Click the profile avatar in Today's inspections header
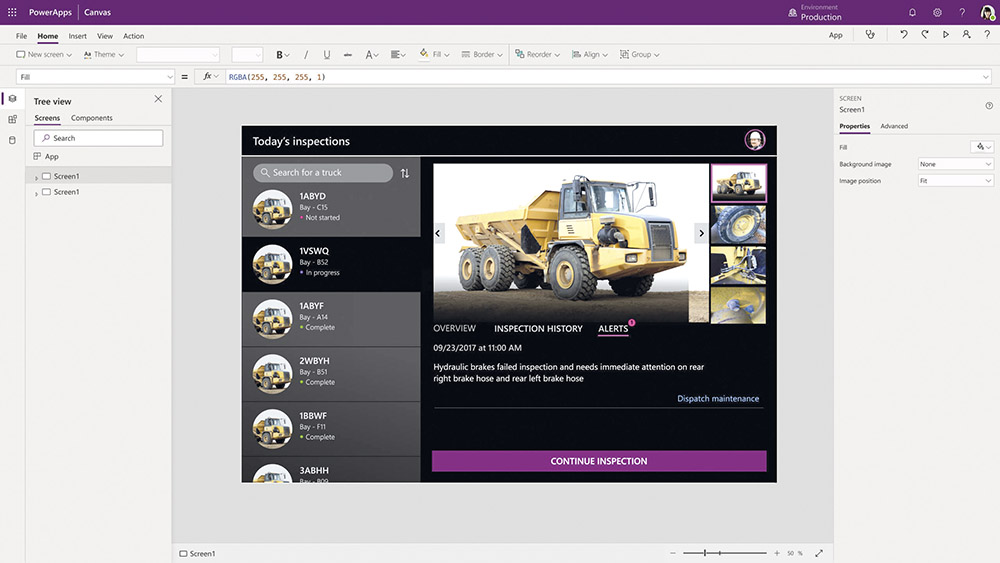The image size is (1000, 563). click(755, 140)
